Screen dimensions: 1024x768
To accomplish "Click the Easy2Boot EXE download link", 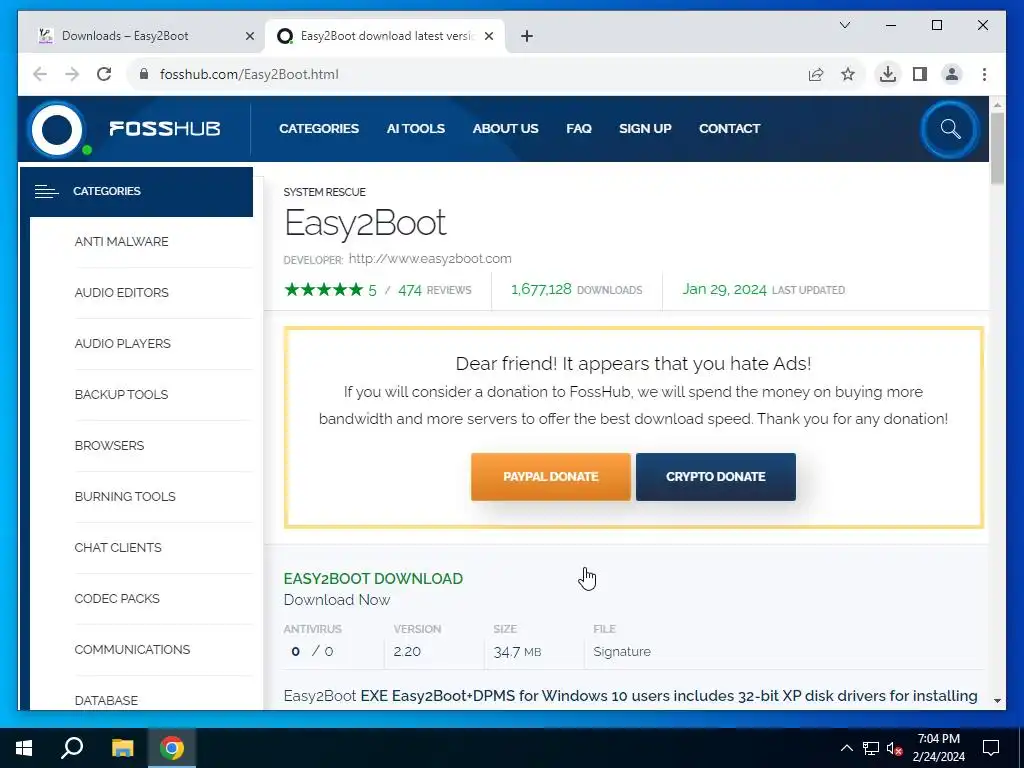I will pyautogui.click(x=630, y=696).
